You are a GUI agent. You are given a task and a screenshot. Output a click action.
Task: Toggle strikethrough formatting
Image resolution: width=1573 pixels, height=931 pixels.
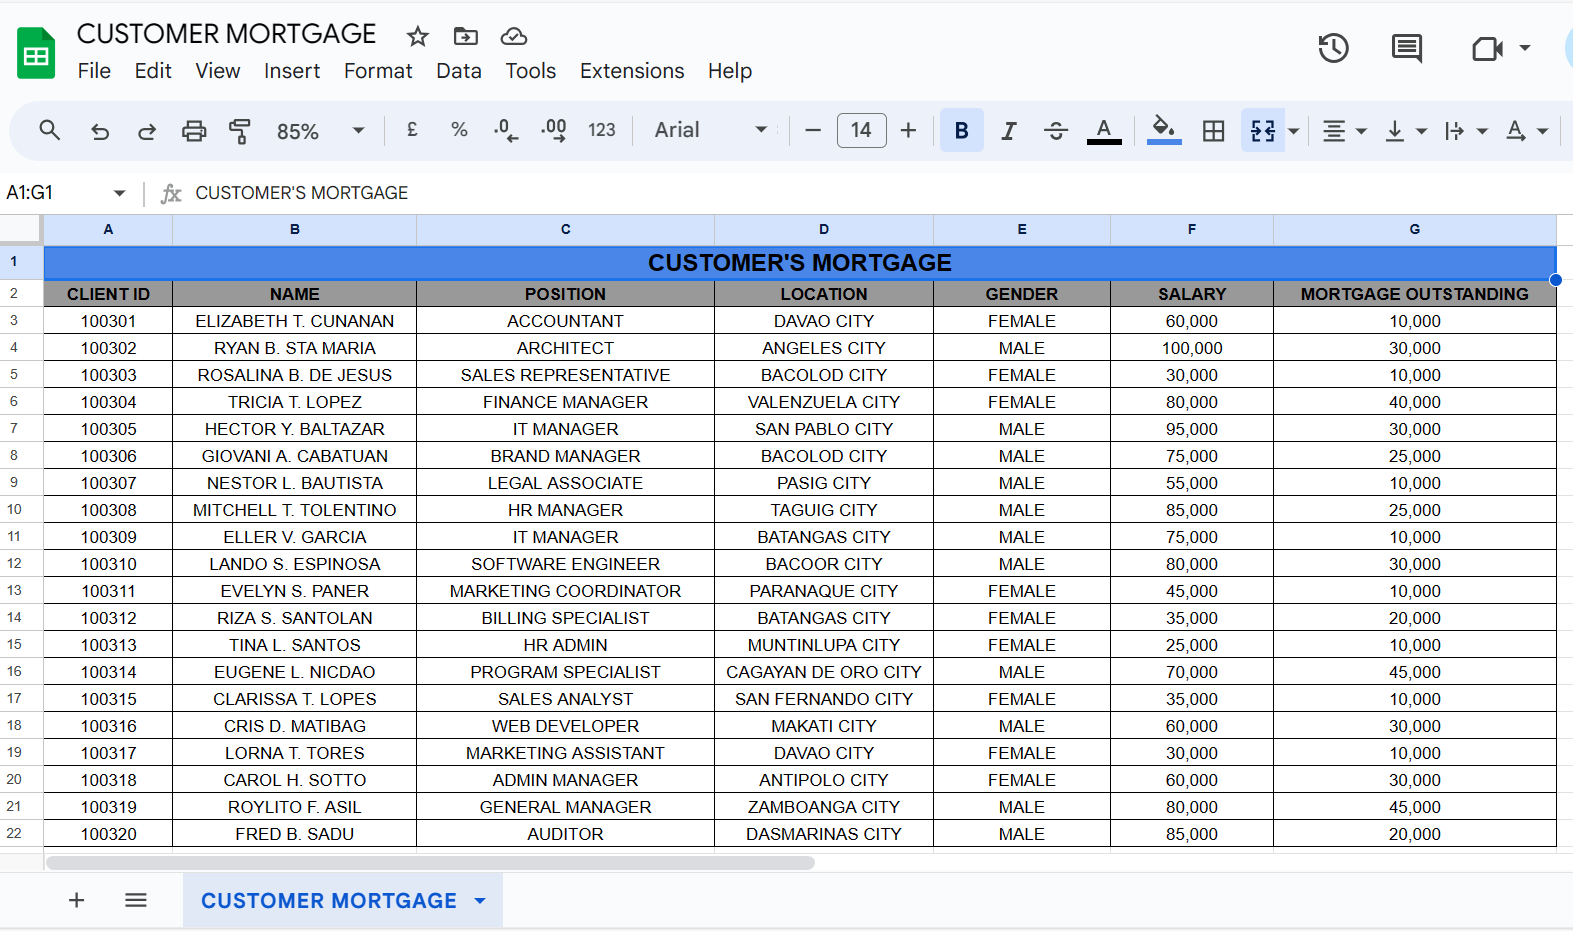point(1056,130)
